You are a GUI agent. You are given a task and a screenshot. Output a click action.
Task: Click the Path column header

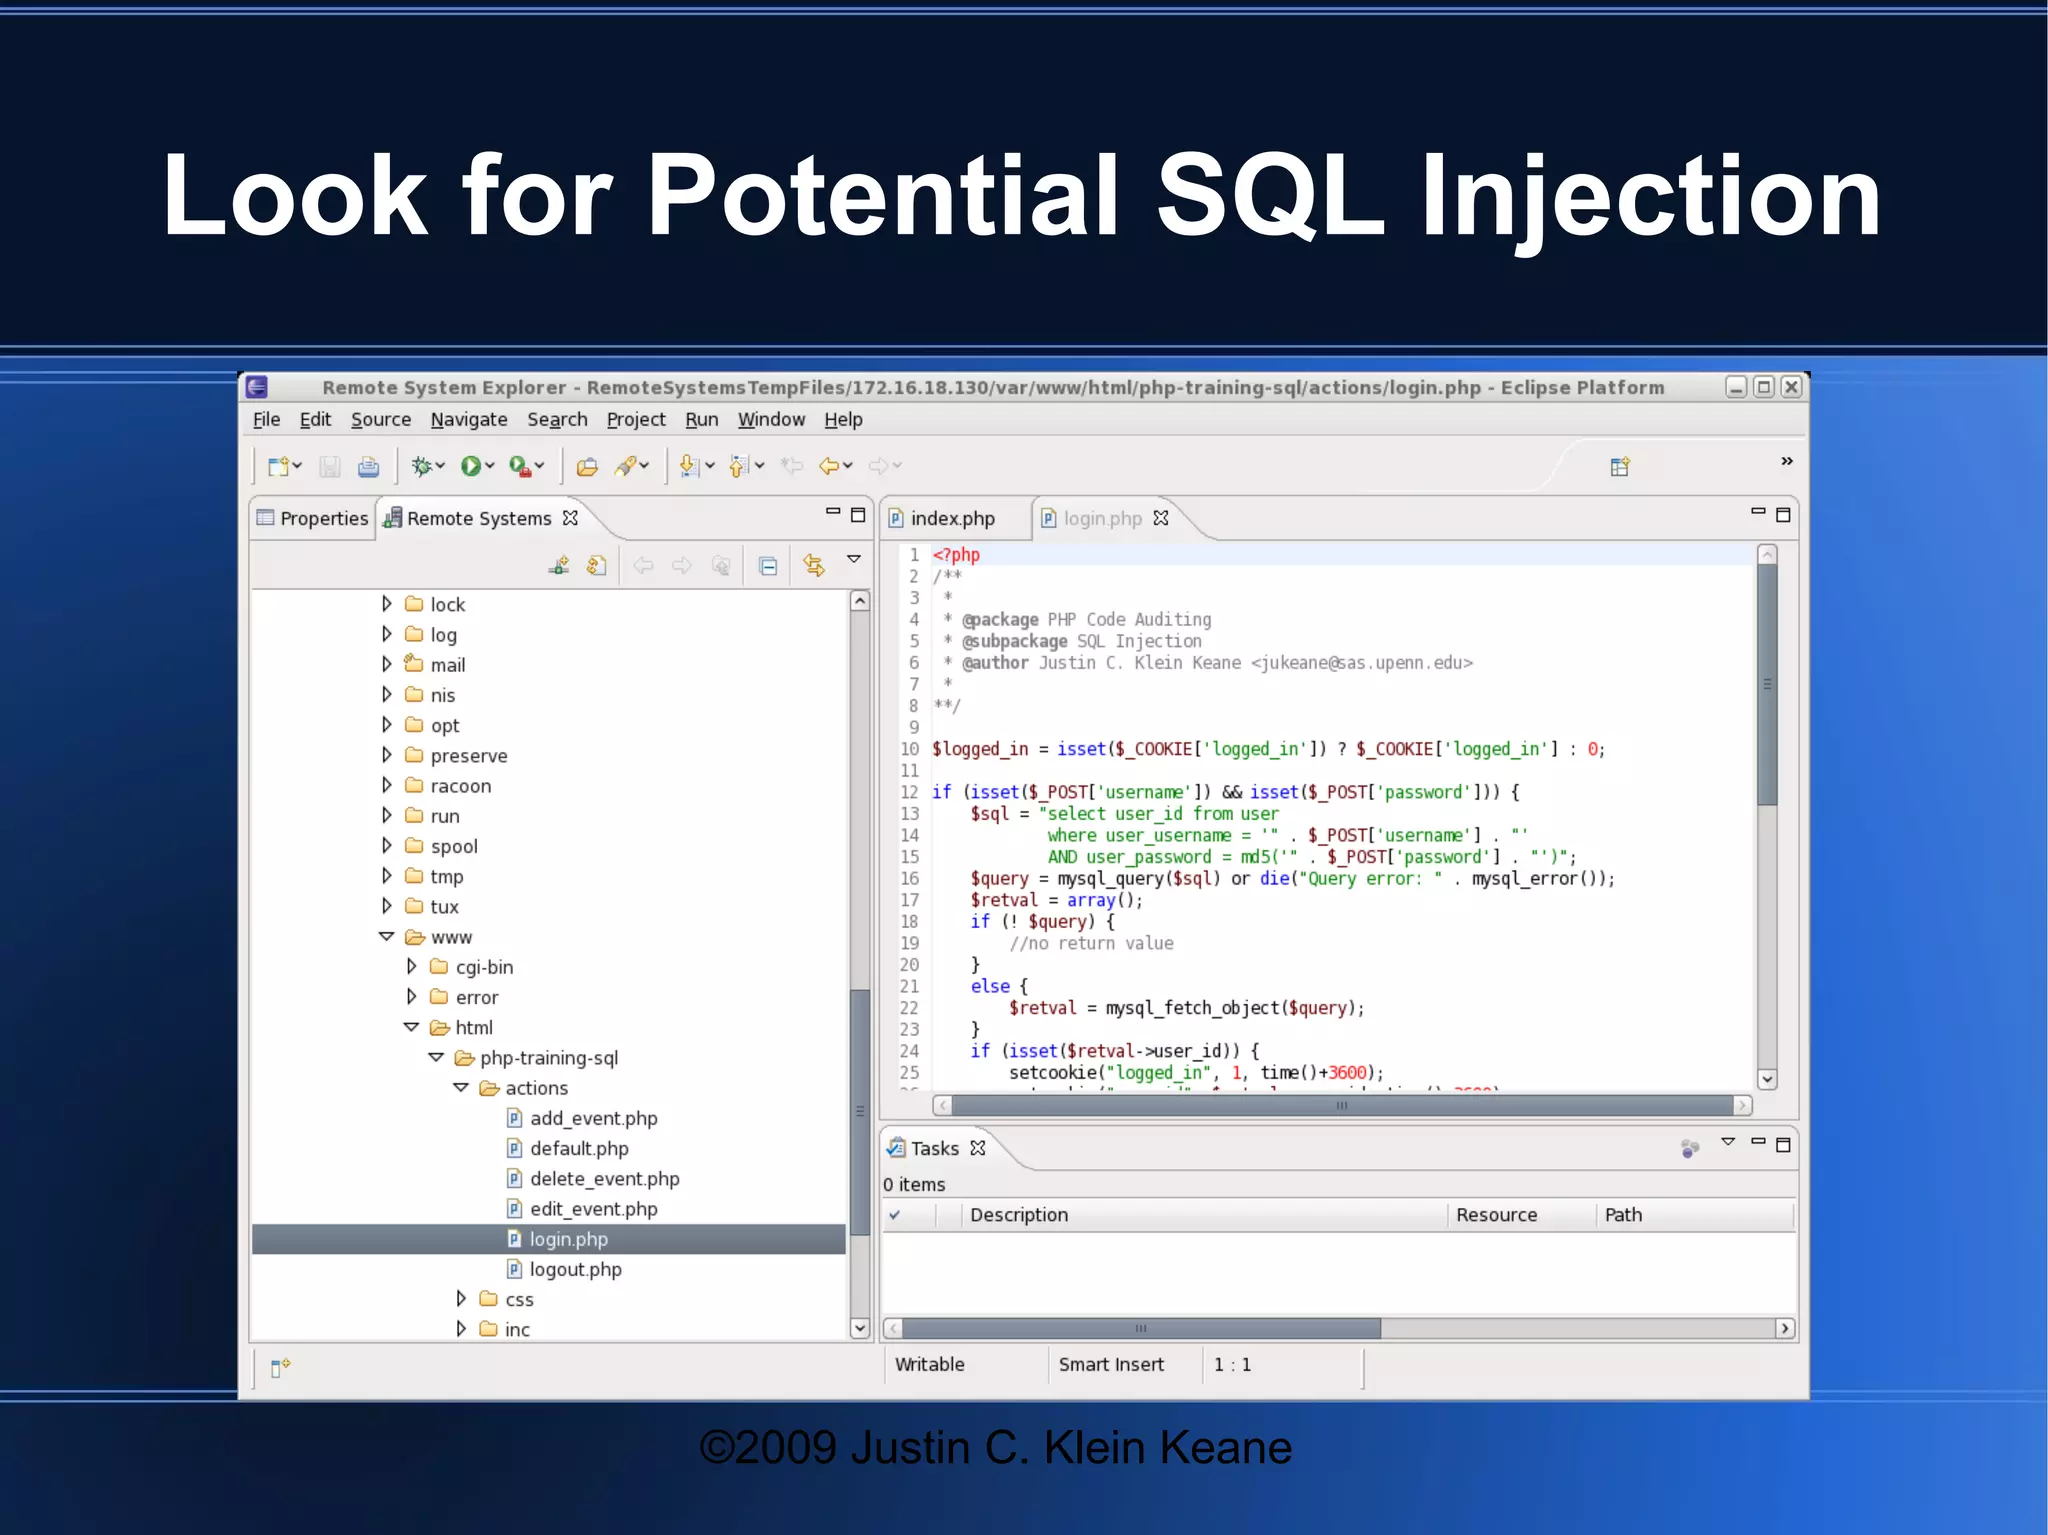(1695, 1215)
